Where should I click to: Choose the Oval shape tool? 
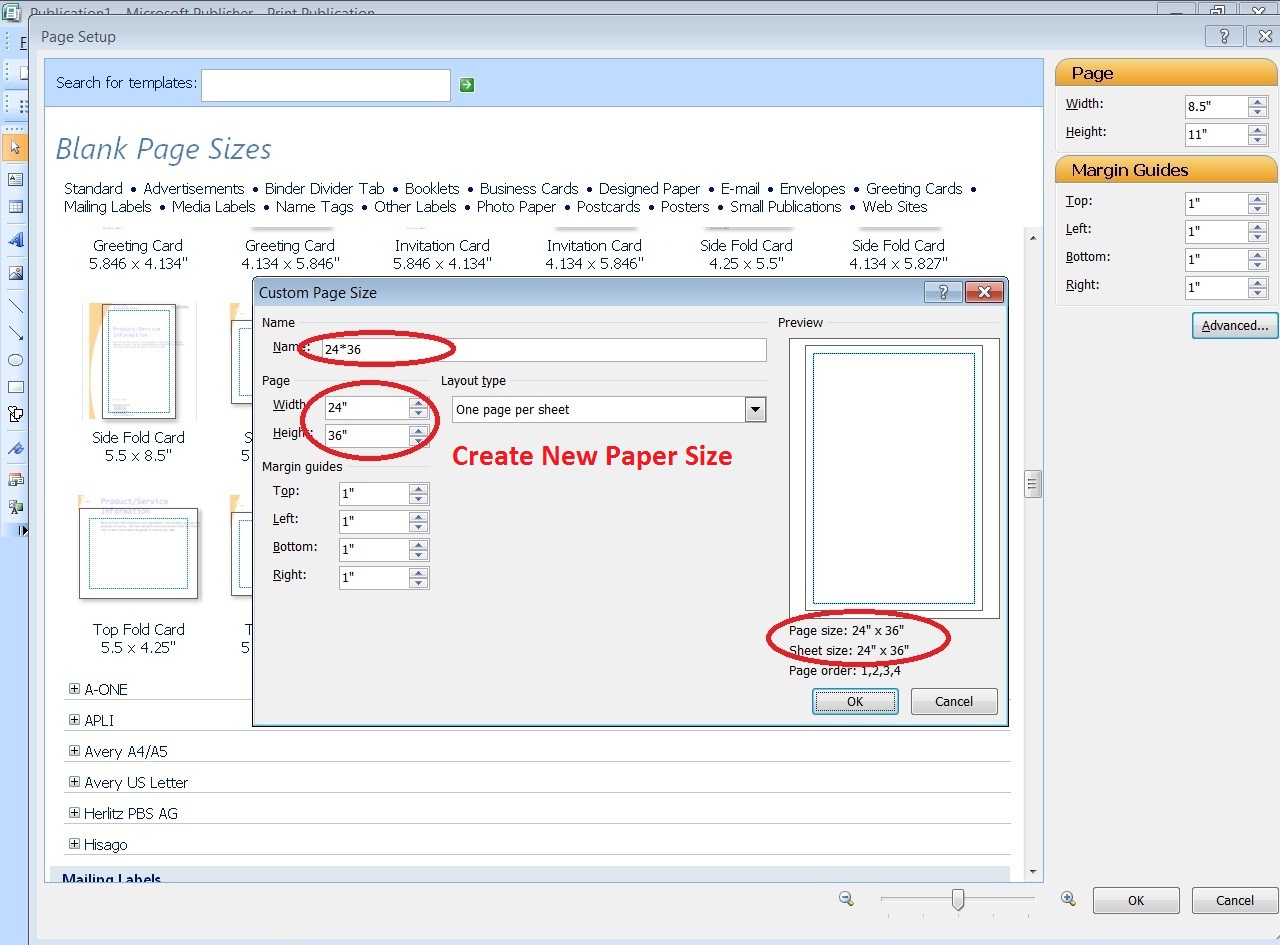tap(15, 360)
